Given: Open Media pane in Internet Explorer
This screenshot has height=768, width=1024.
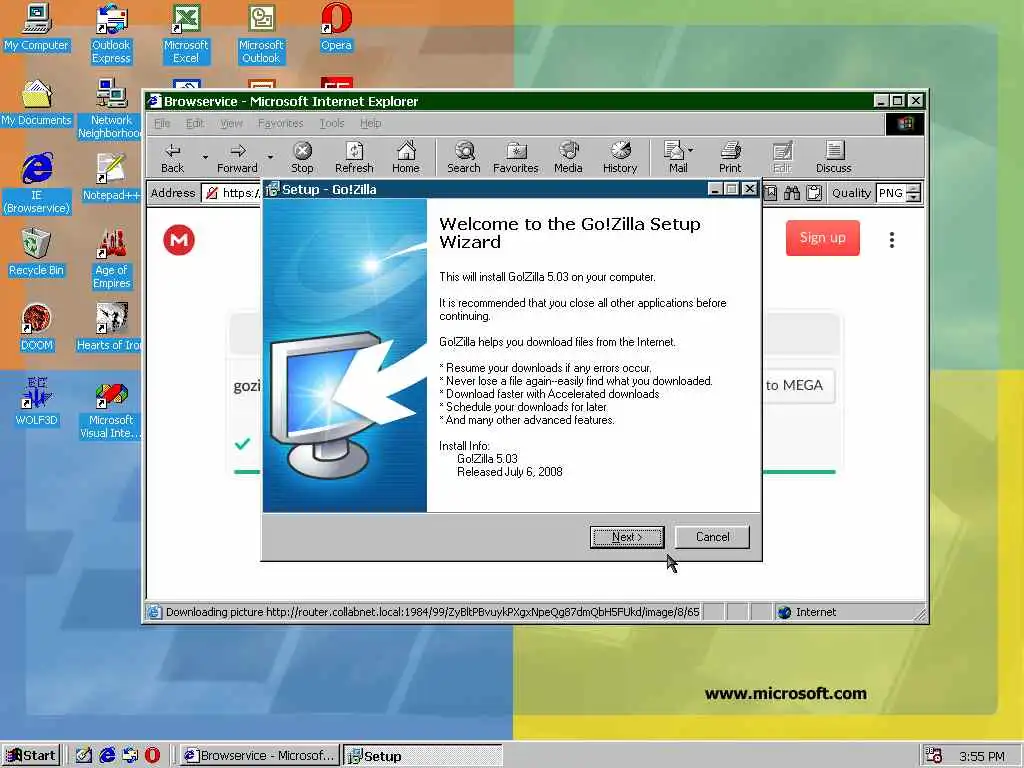Looking at the screenshot, I should point(568,158).
